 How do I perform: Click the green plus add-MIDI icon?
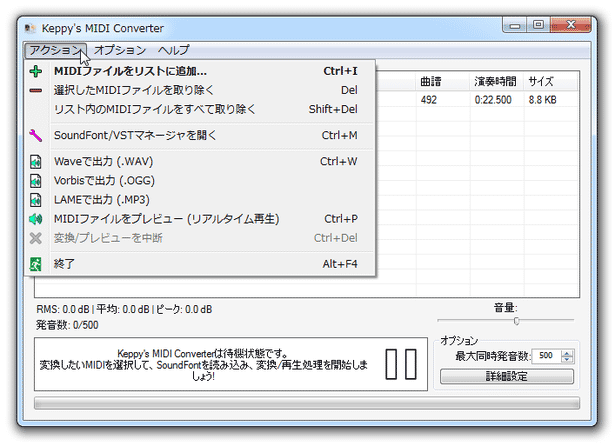point(36,71)
